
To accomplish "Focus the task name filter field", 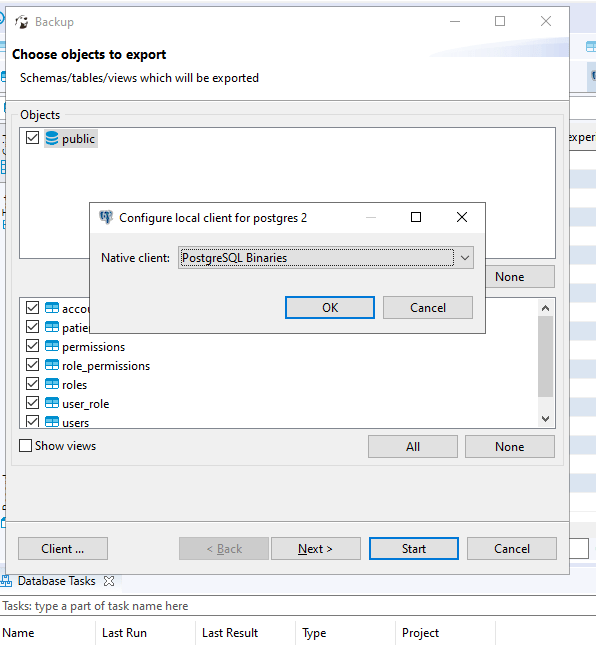I will [298, 606].
